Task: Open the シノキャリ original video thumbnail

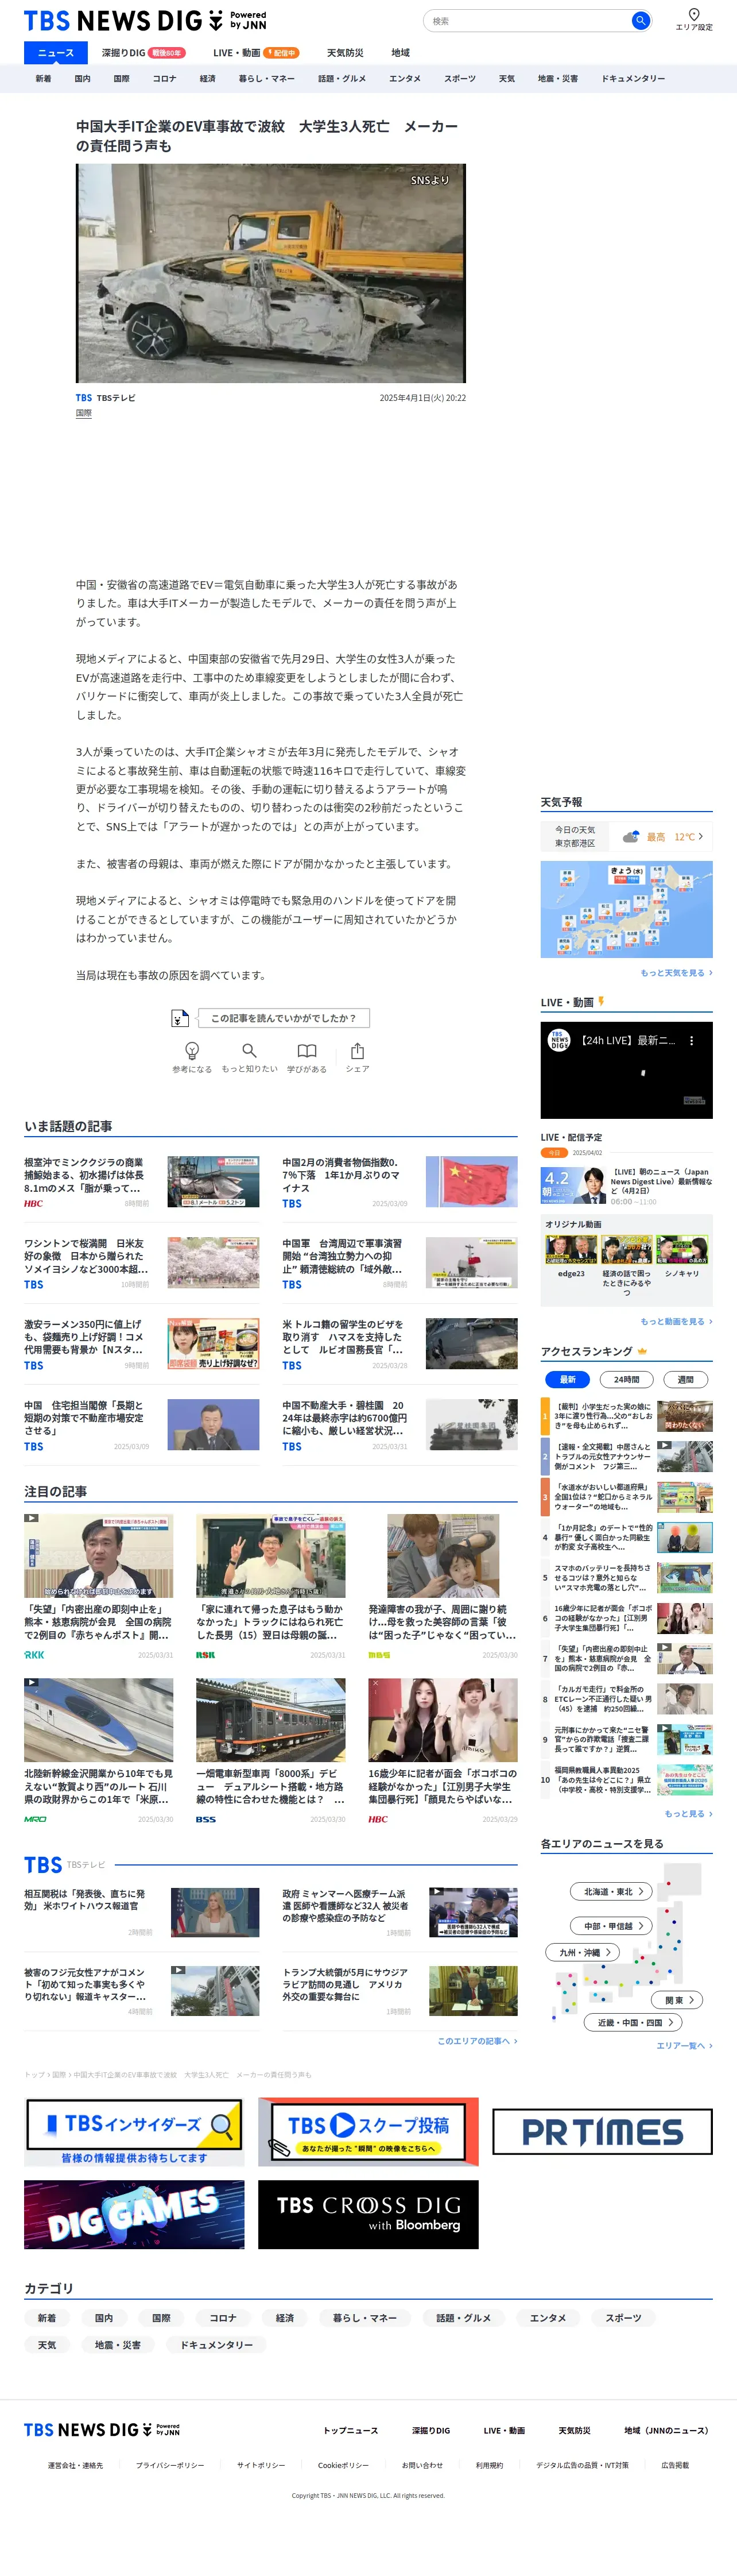Action: click(682, 1250)
